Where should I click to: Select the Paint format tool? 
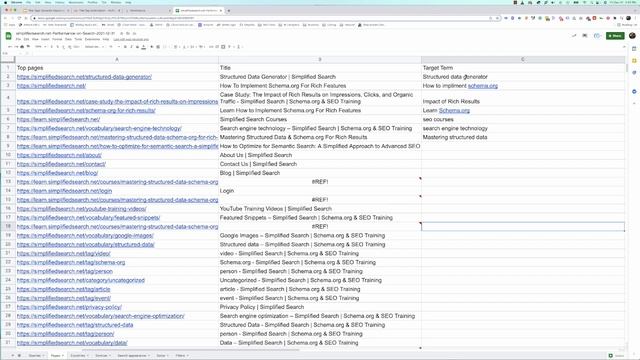28,47
